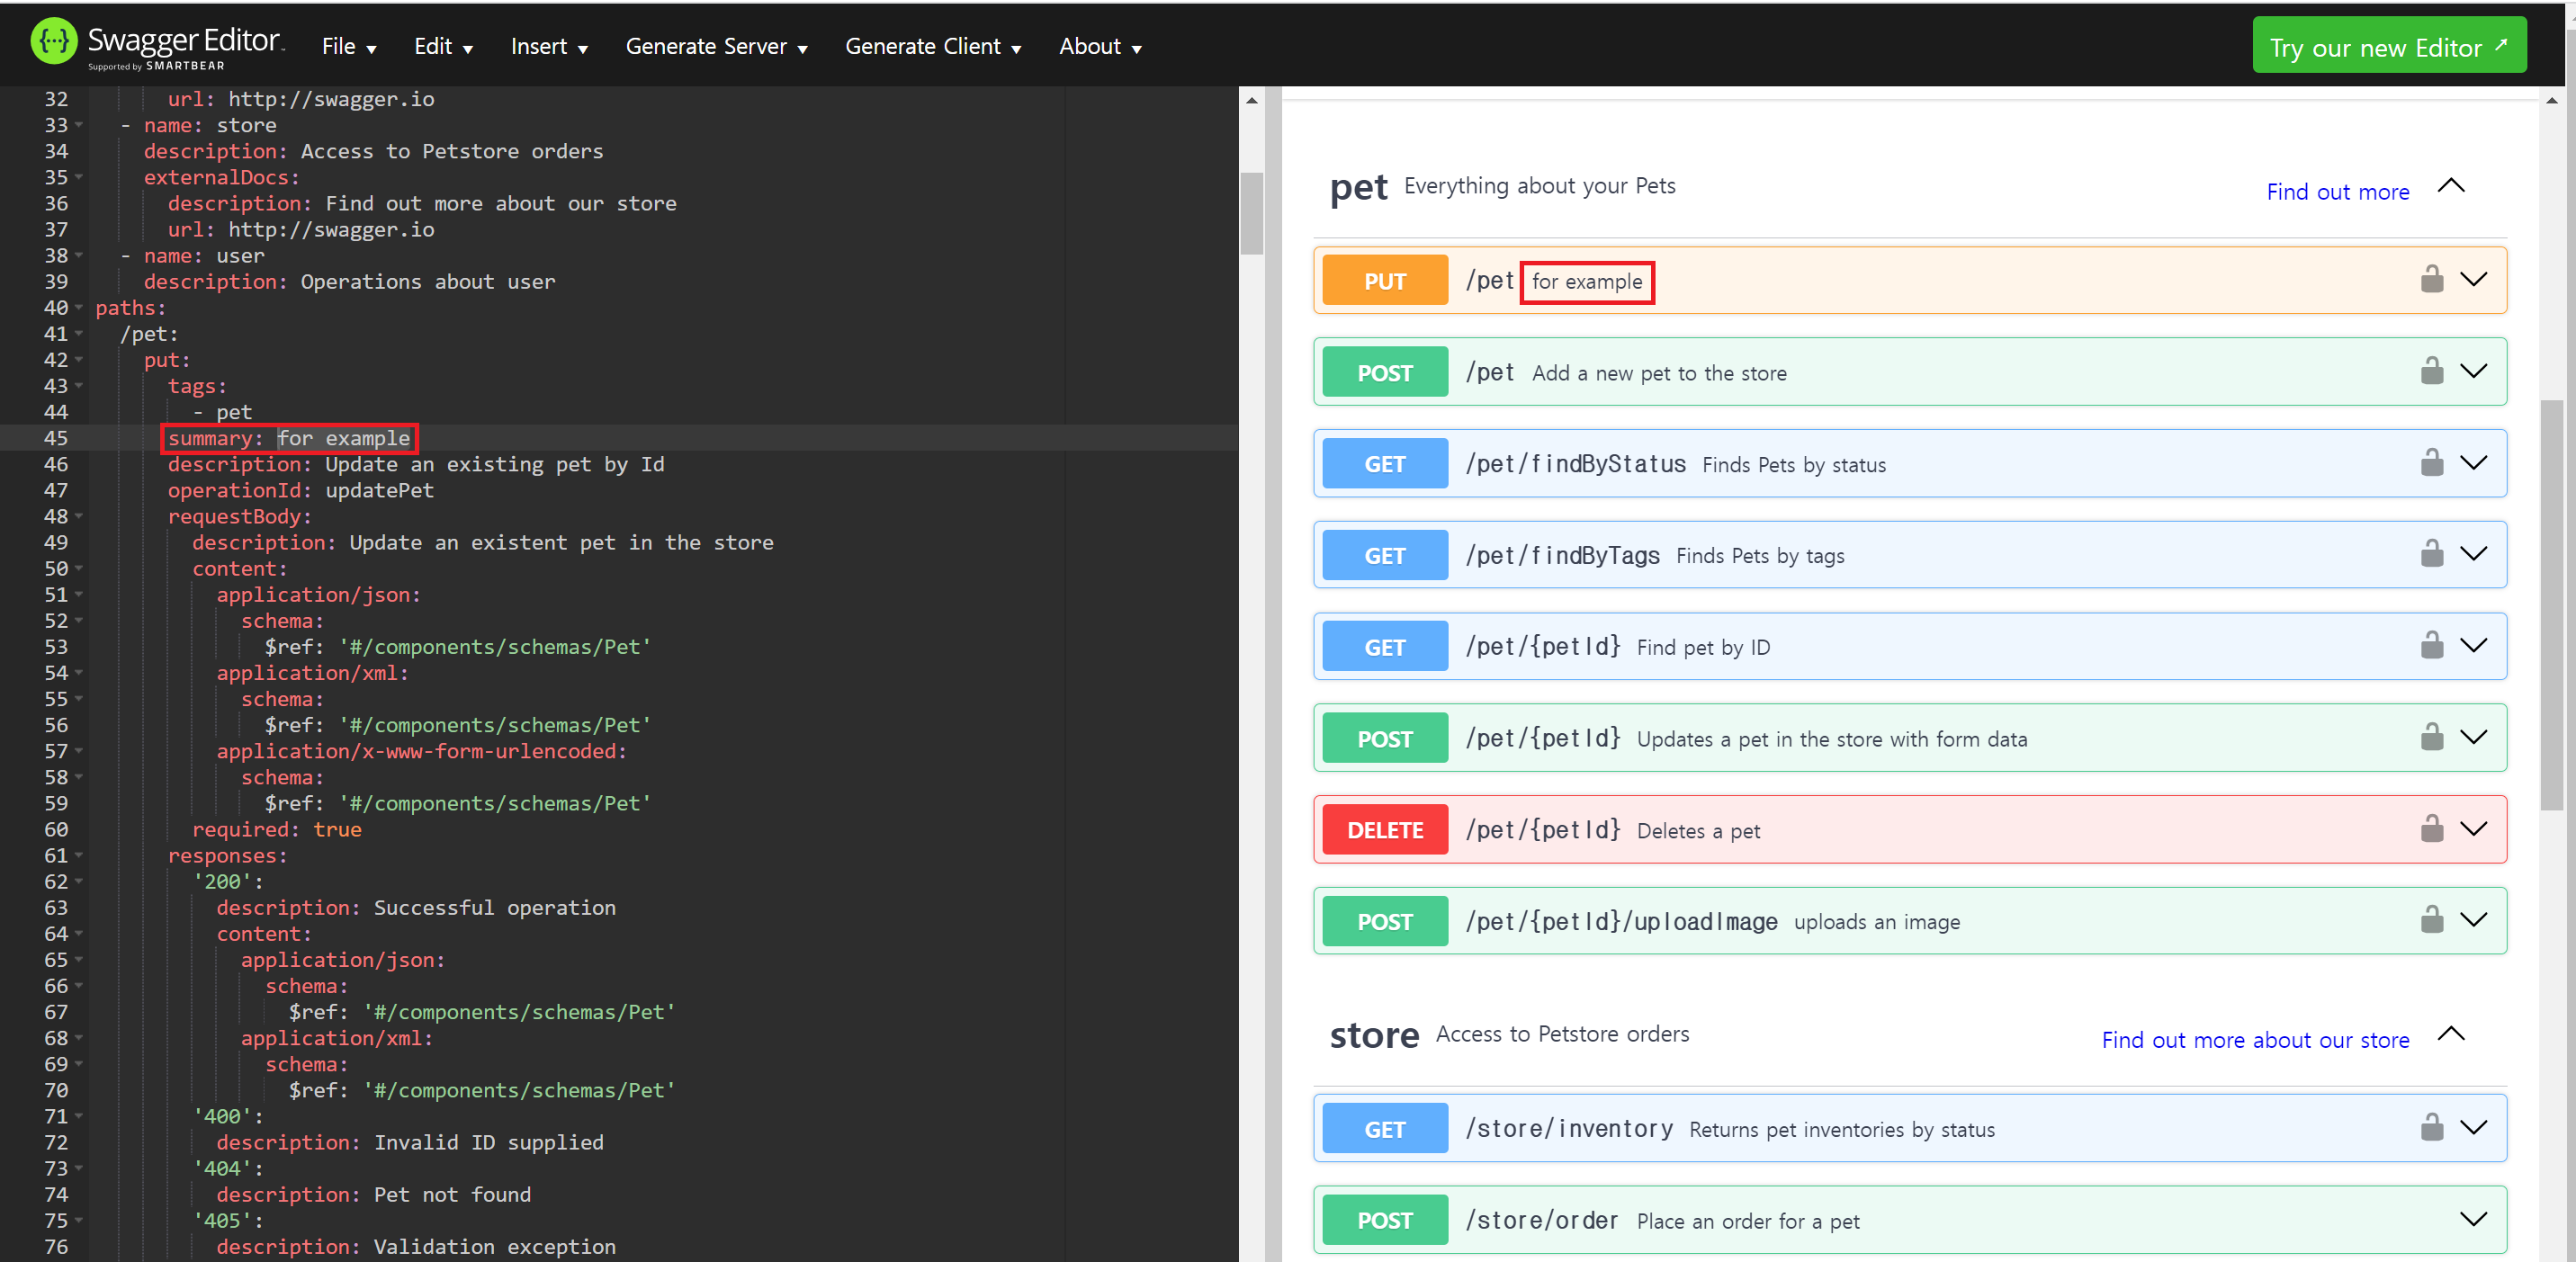This screenshot has width=2576, height=1262.
Task: Collapse the store tag section chevron
Action: pyautogui.click(x=2450, y=1034)
